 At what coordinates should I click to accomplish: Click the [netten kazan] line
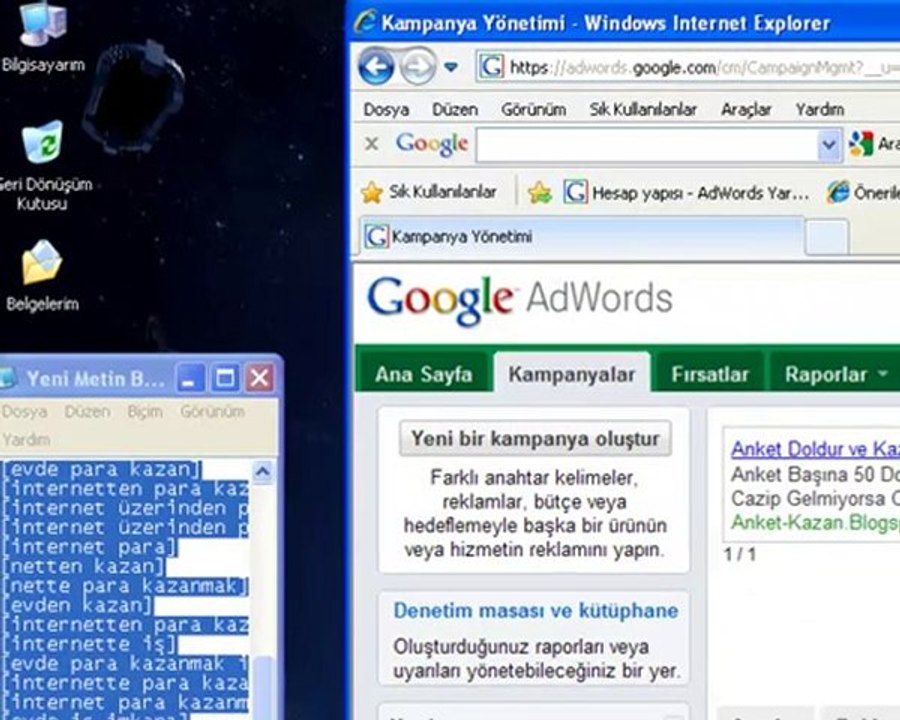[x=84, y=567]
